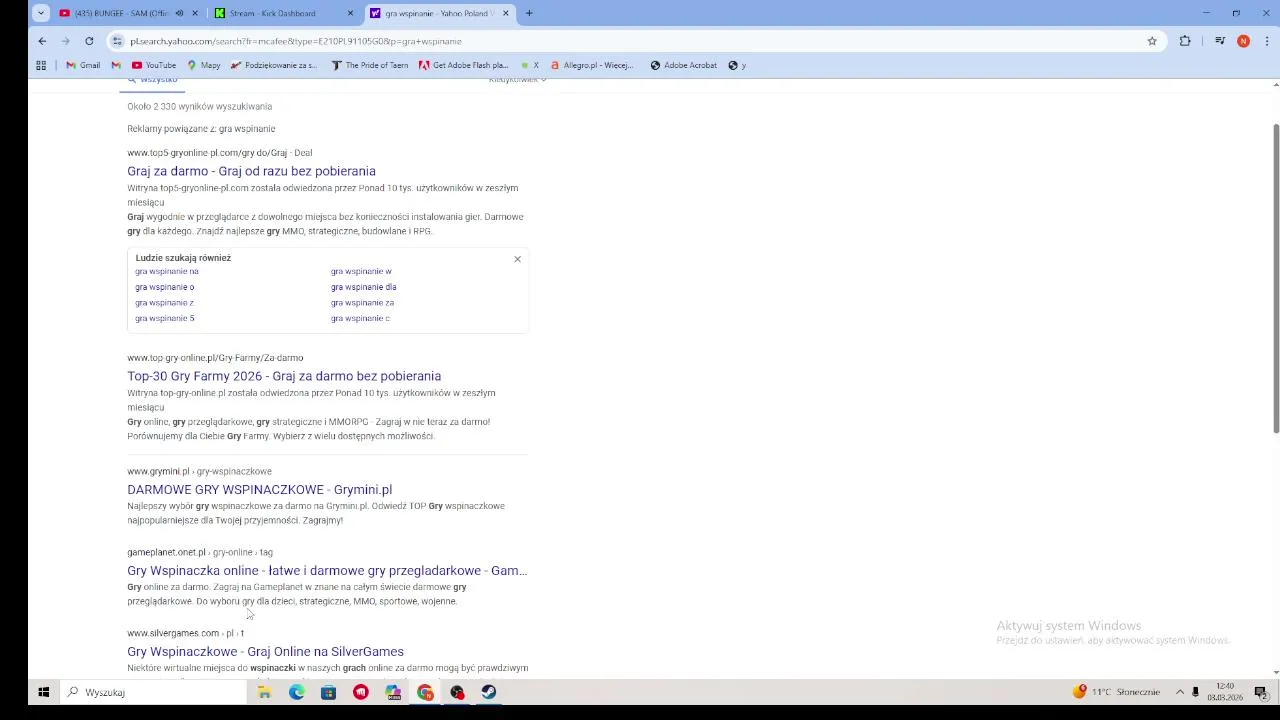Search suggestion gra wspinanie z
The image size is (1280, 720).
pyautogui.click(x=165, y=302)
